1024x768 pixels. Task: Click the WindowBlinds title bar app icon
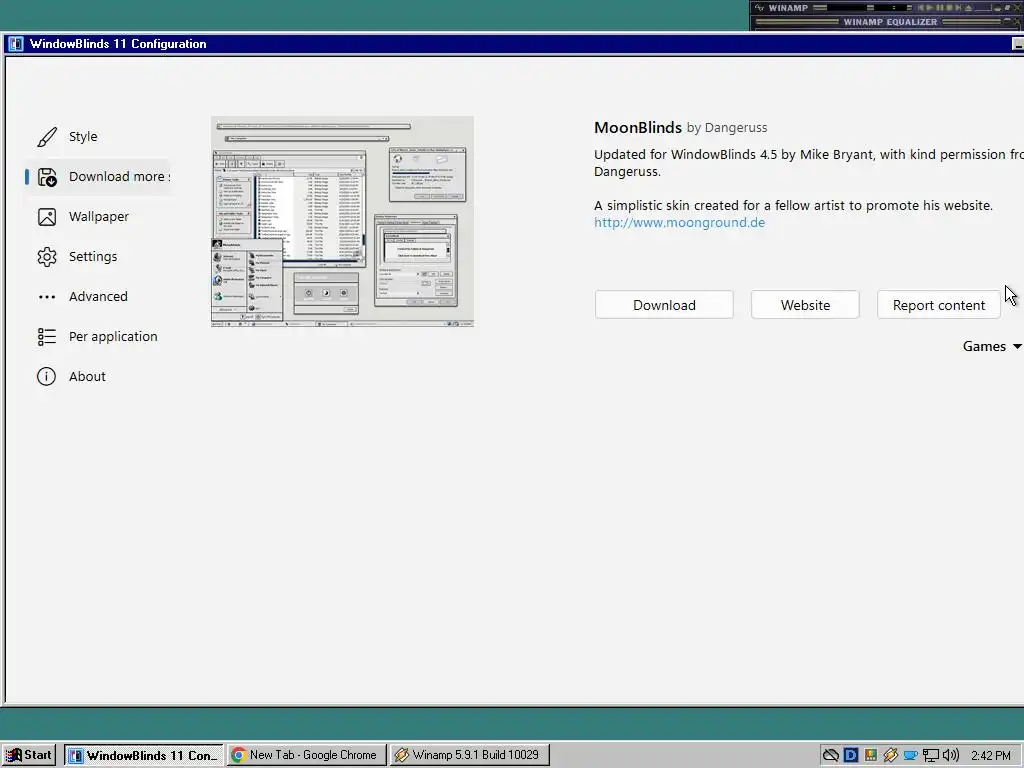click(x=16, y=44)
